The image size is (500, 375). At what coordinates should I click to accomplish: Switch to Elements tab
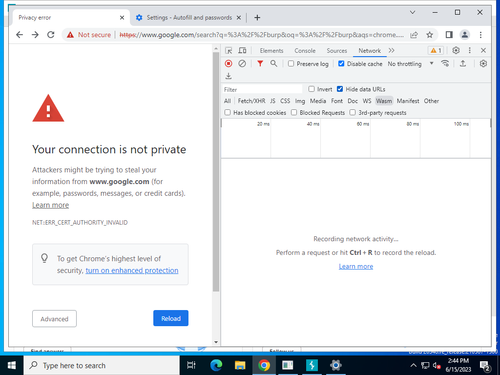pos(271,51)
